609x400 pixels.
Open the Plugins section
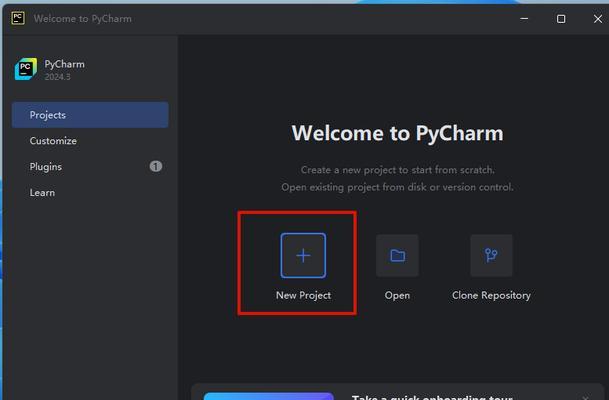pos(90,167)
